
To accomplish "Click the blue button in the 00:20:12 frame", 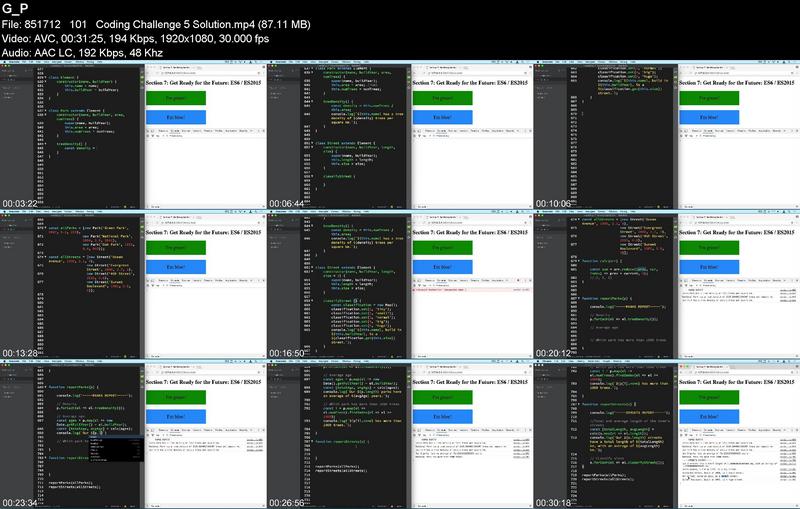I will coord(709,267).
